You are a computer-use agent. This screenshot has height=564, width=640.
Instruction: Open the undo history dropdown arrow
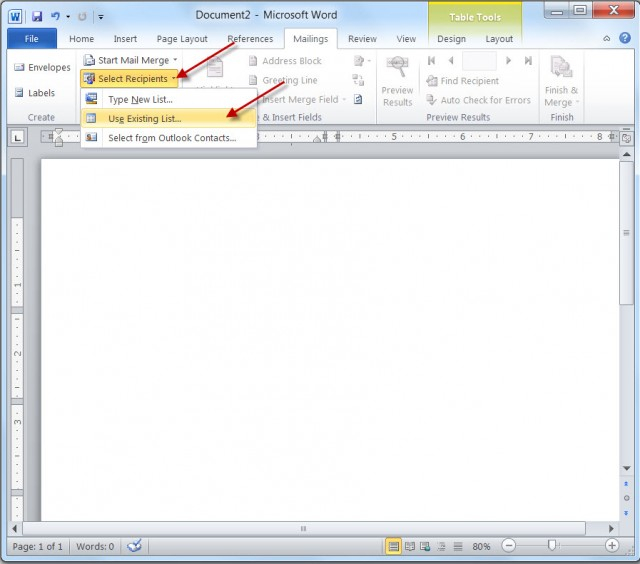click(x=68, y=17)
